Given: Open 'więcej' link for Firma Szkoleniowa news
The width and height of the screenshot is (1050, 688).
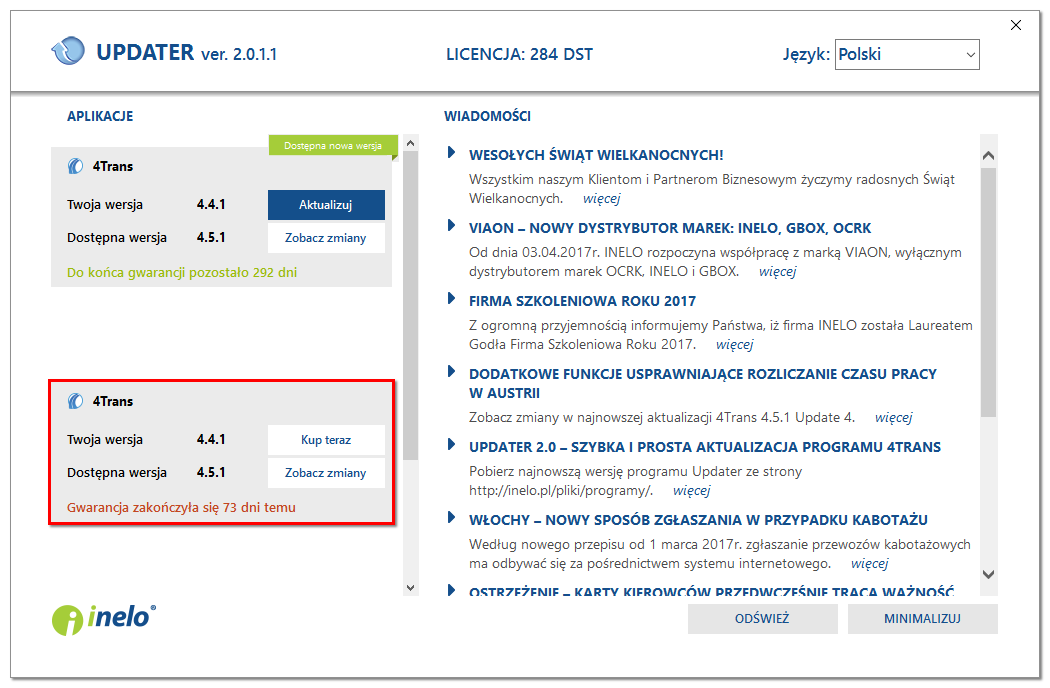Looking at the screenshot, I should 735,344.
